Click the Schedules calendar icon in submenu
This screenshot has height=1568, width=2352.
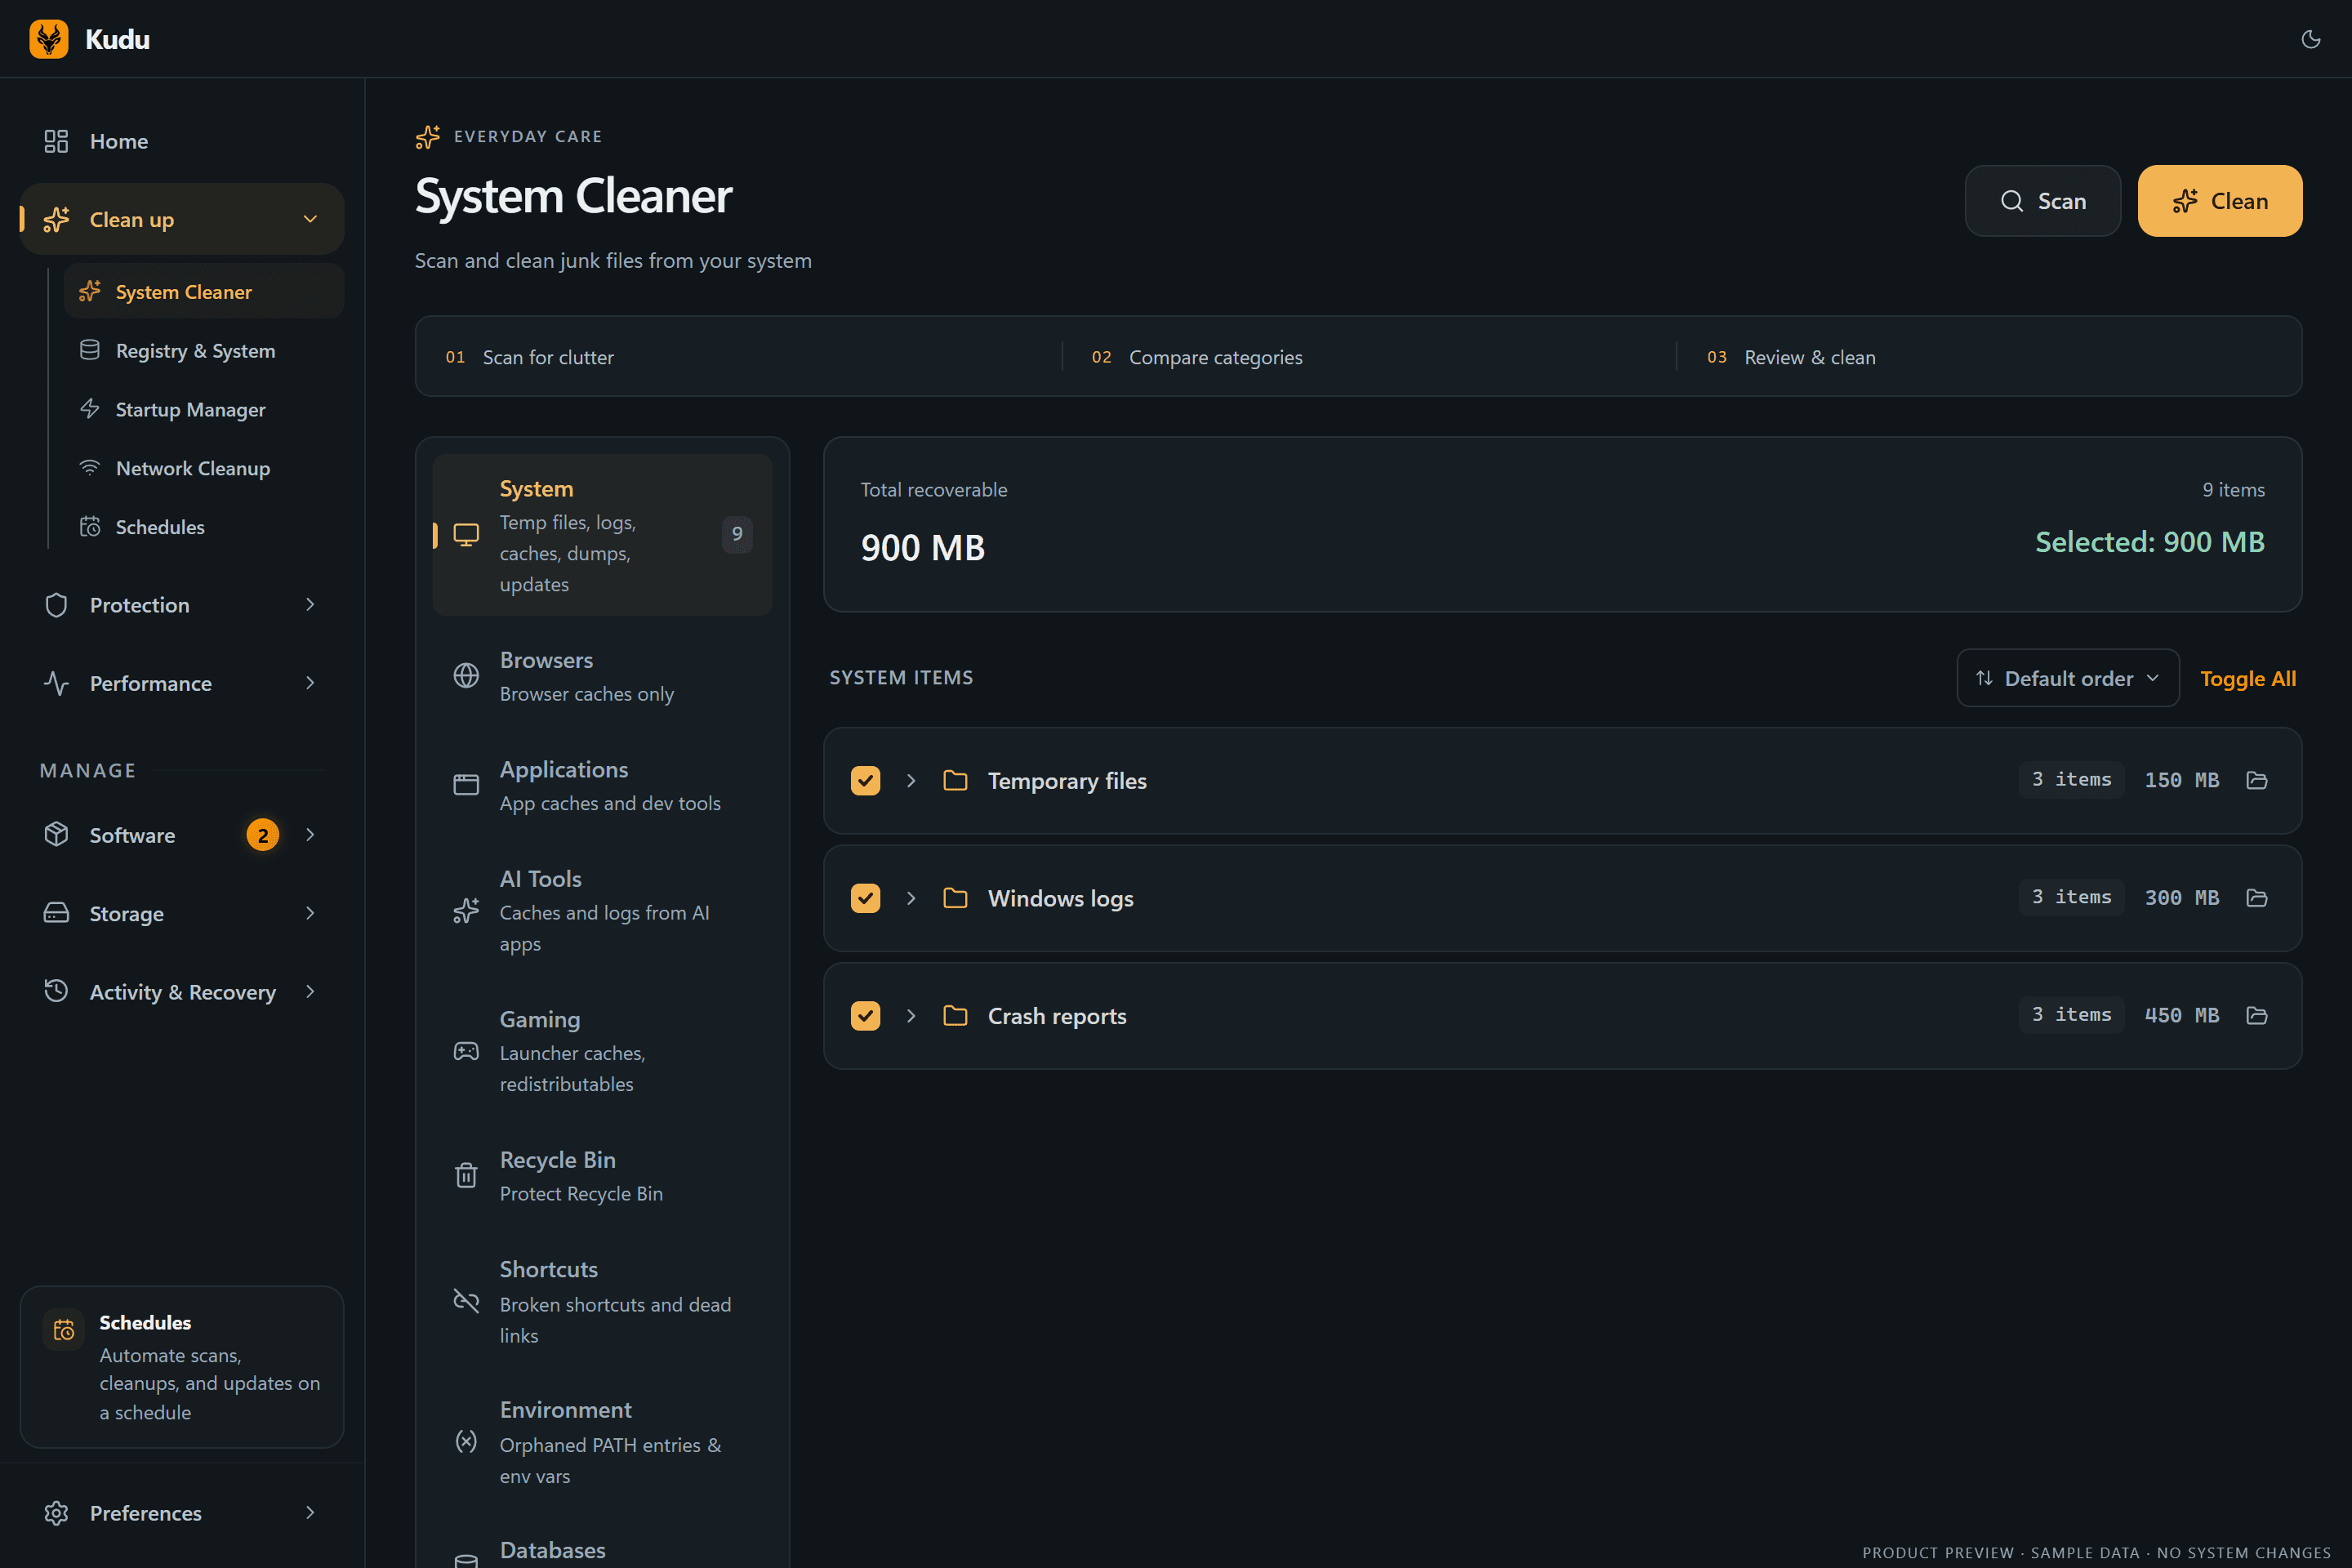tap(90, 527)
